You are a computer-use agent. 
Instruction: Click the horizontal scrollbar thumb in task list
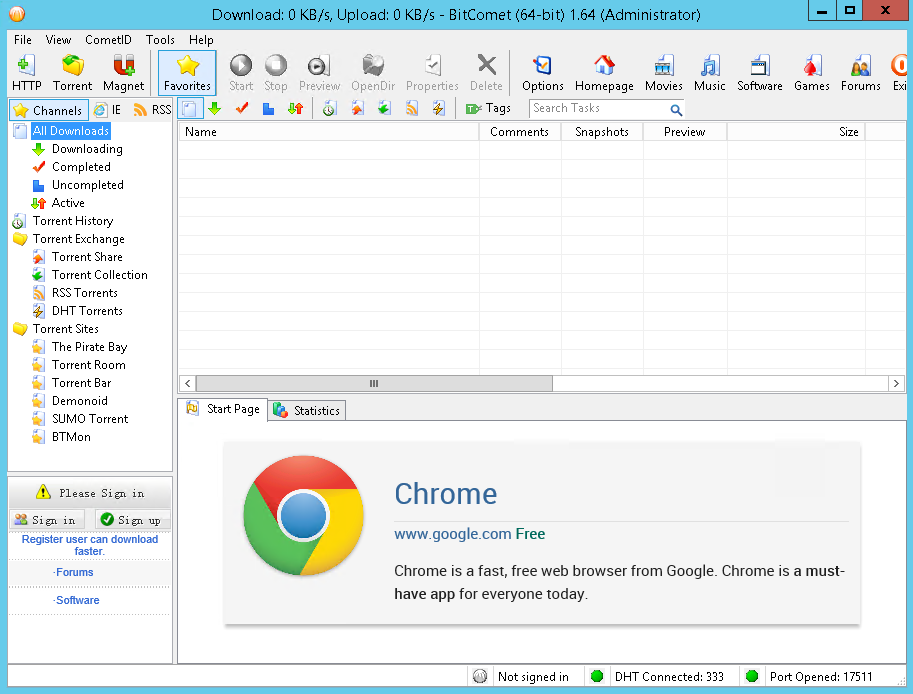pos(374,383)
